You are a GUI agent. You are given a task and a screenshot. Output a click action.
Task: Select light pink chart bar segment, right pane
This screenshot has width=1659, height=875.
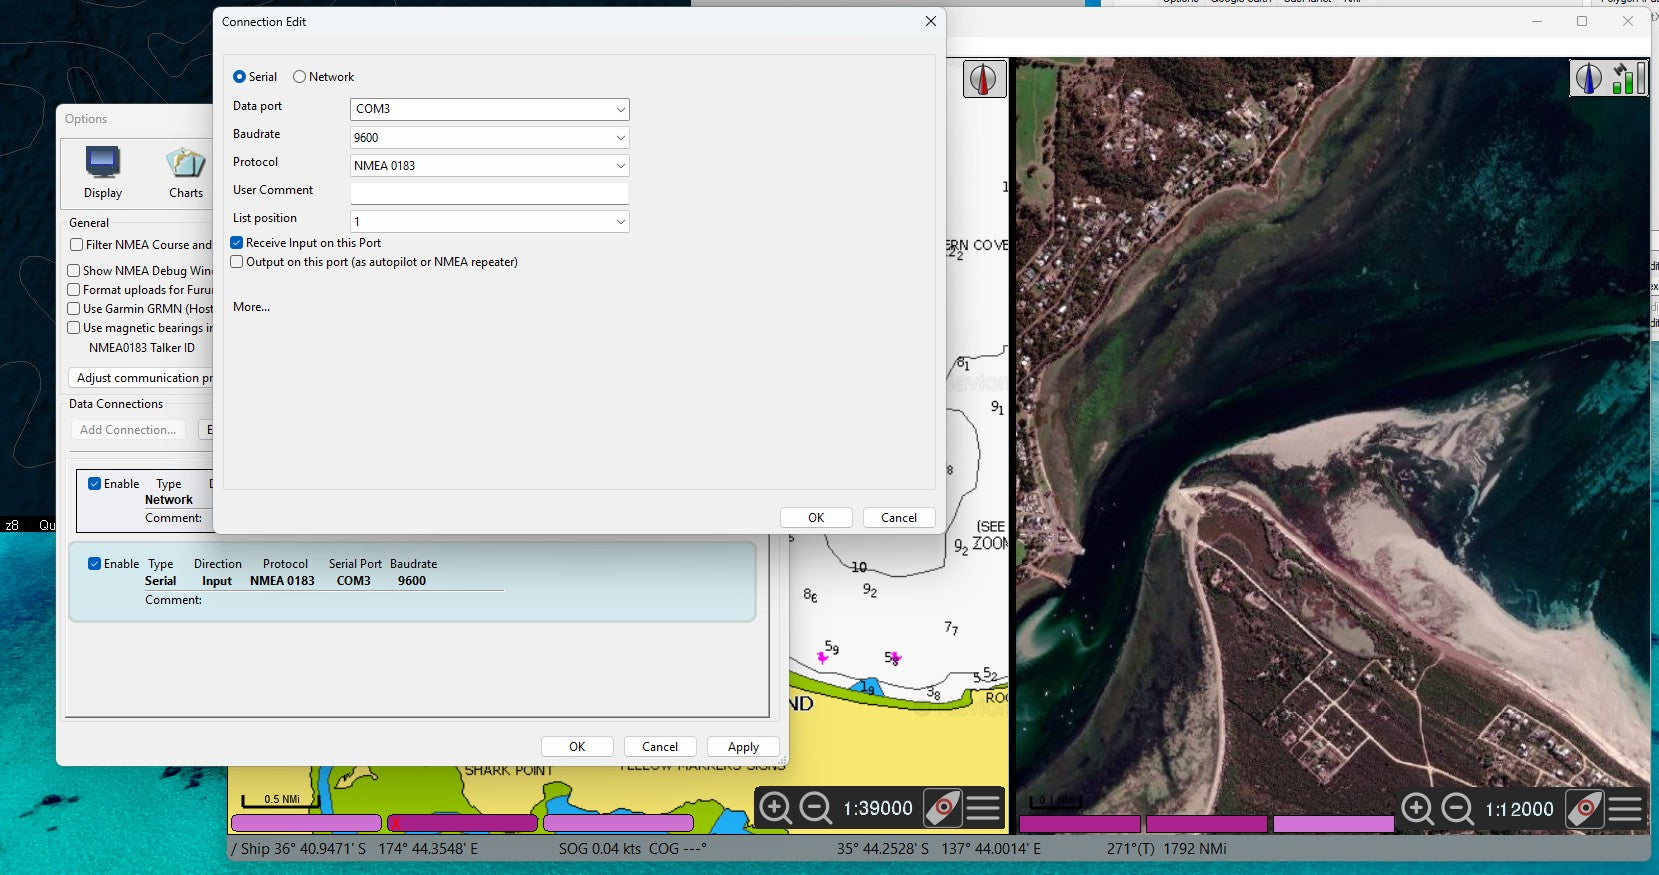(x=1333, y=824)
